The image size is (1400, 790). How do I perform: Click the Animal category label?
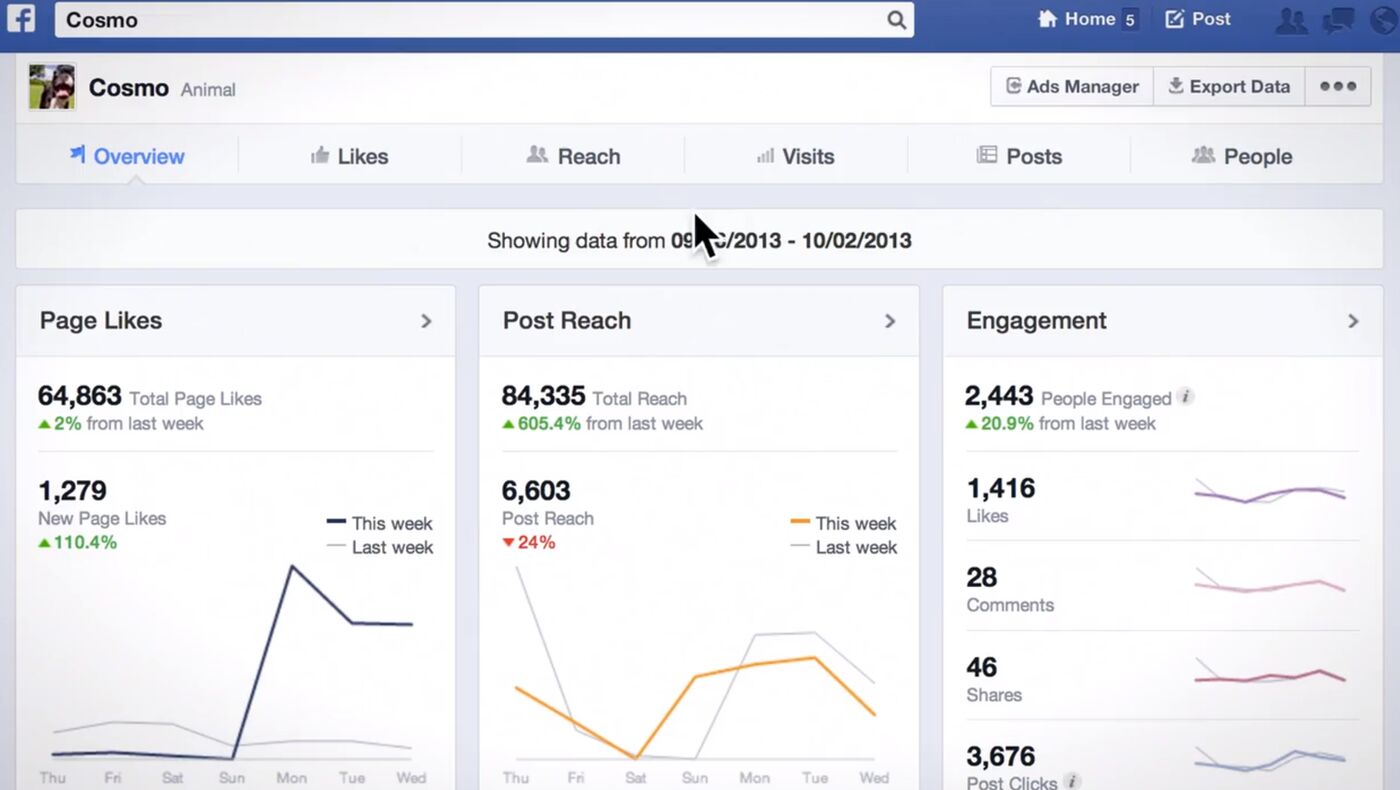(208, 90)
